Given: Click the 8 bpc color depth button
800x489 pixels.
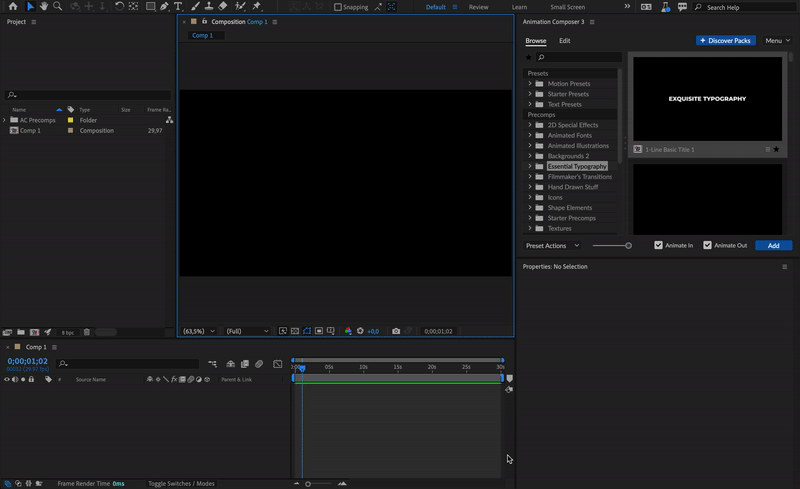Looking at the screenshot, I should [68, 332].
